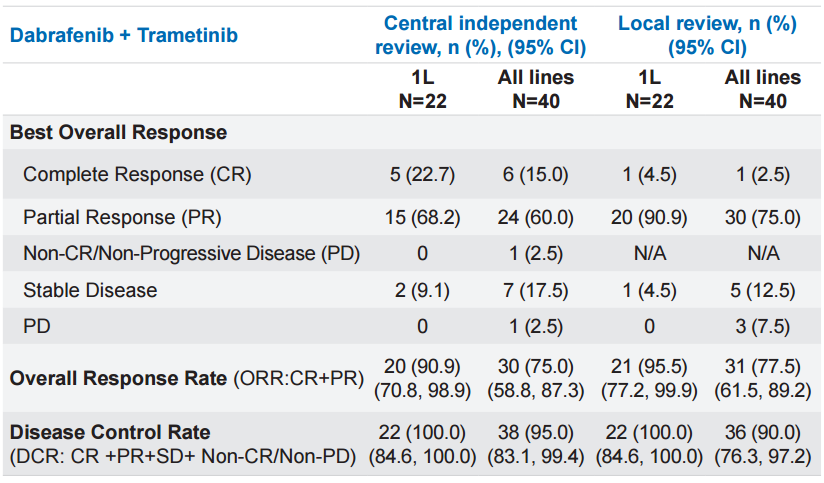The height and width of the screenshot is (483, 824).
Task: Click the "5 (22.7)" complete response cell
Action: tap(422, 175)
